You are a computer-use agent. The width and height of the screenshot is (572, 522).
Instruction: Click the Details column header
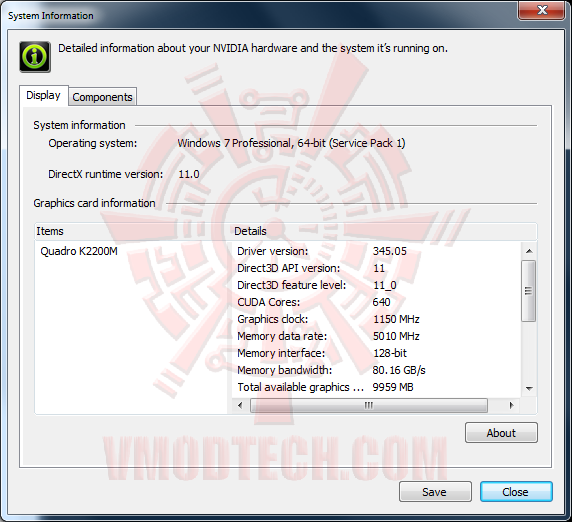[x=384, y=231]
